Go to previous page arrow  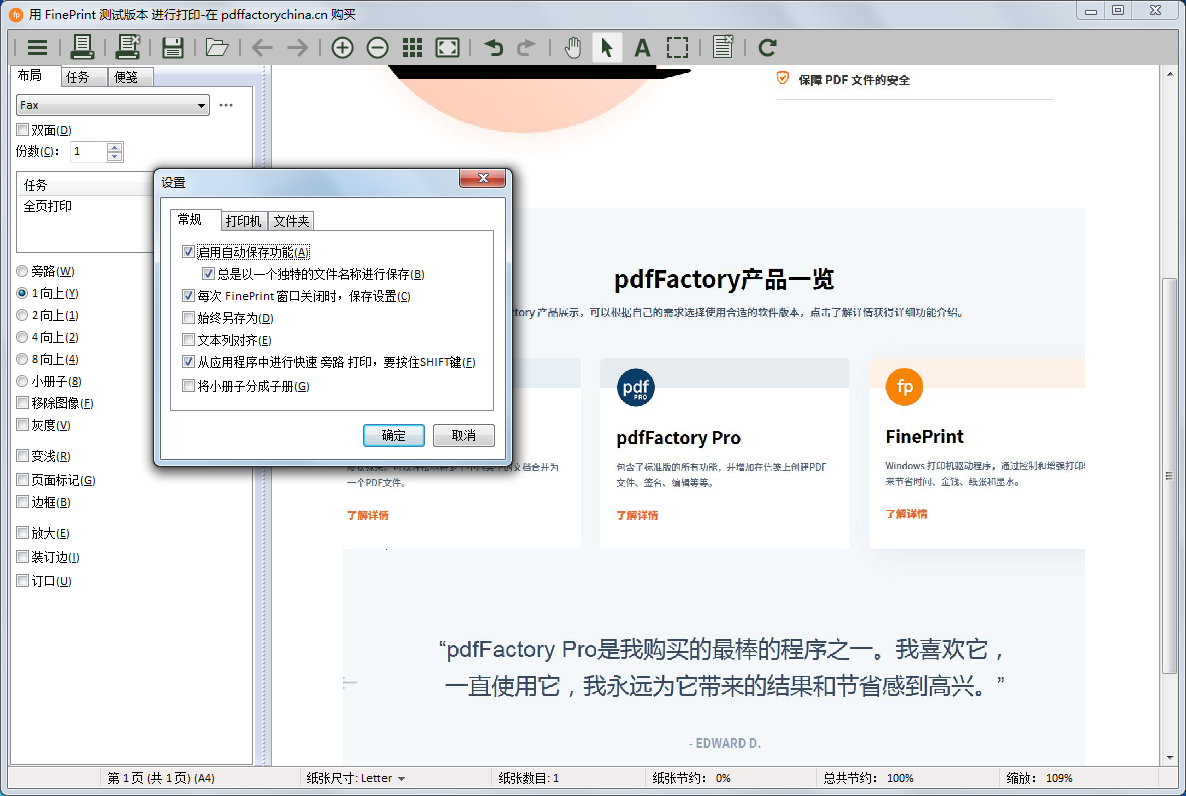click(262, 48)
